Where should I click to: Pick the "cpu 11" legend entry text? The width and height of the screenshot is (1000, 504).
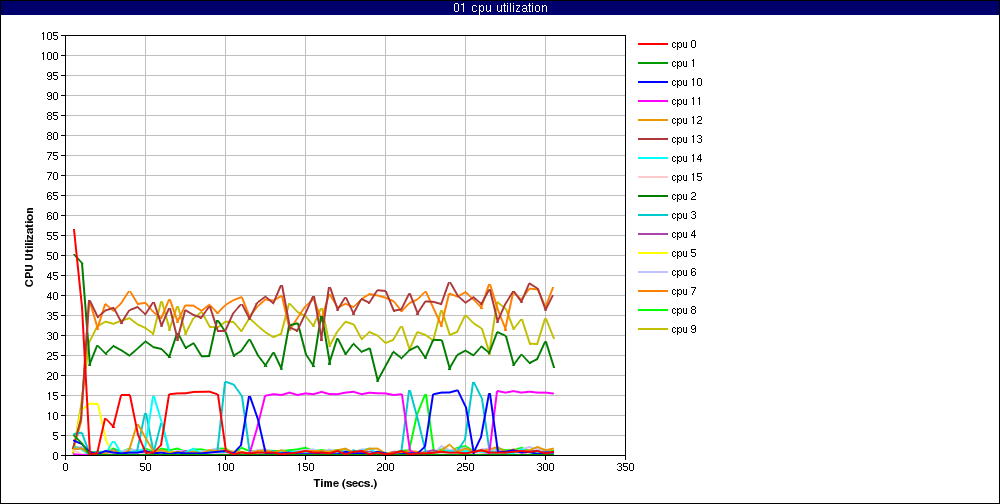686,101
